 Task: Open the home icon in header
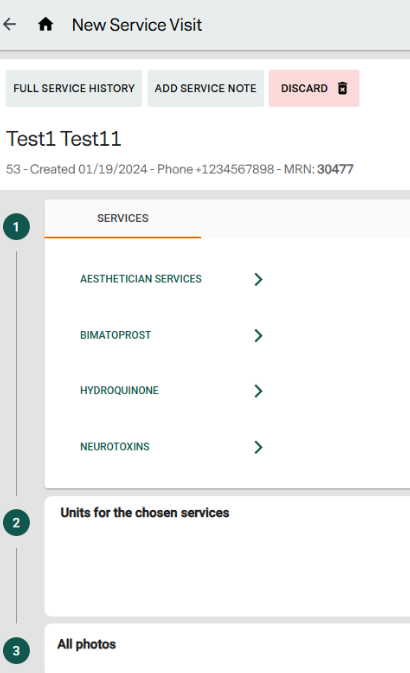point(46,24)
